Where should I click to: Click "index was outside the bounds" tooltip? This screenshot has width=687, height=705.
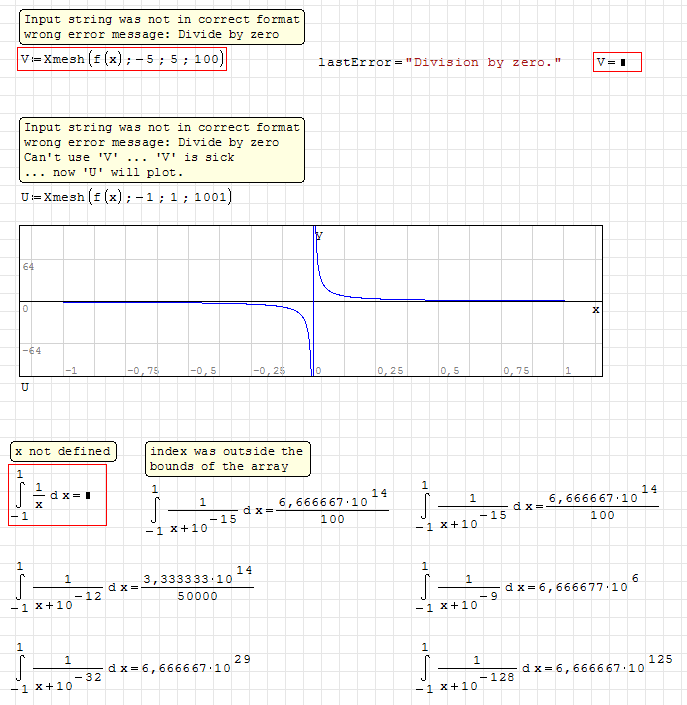tap(227, 459)
